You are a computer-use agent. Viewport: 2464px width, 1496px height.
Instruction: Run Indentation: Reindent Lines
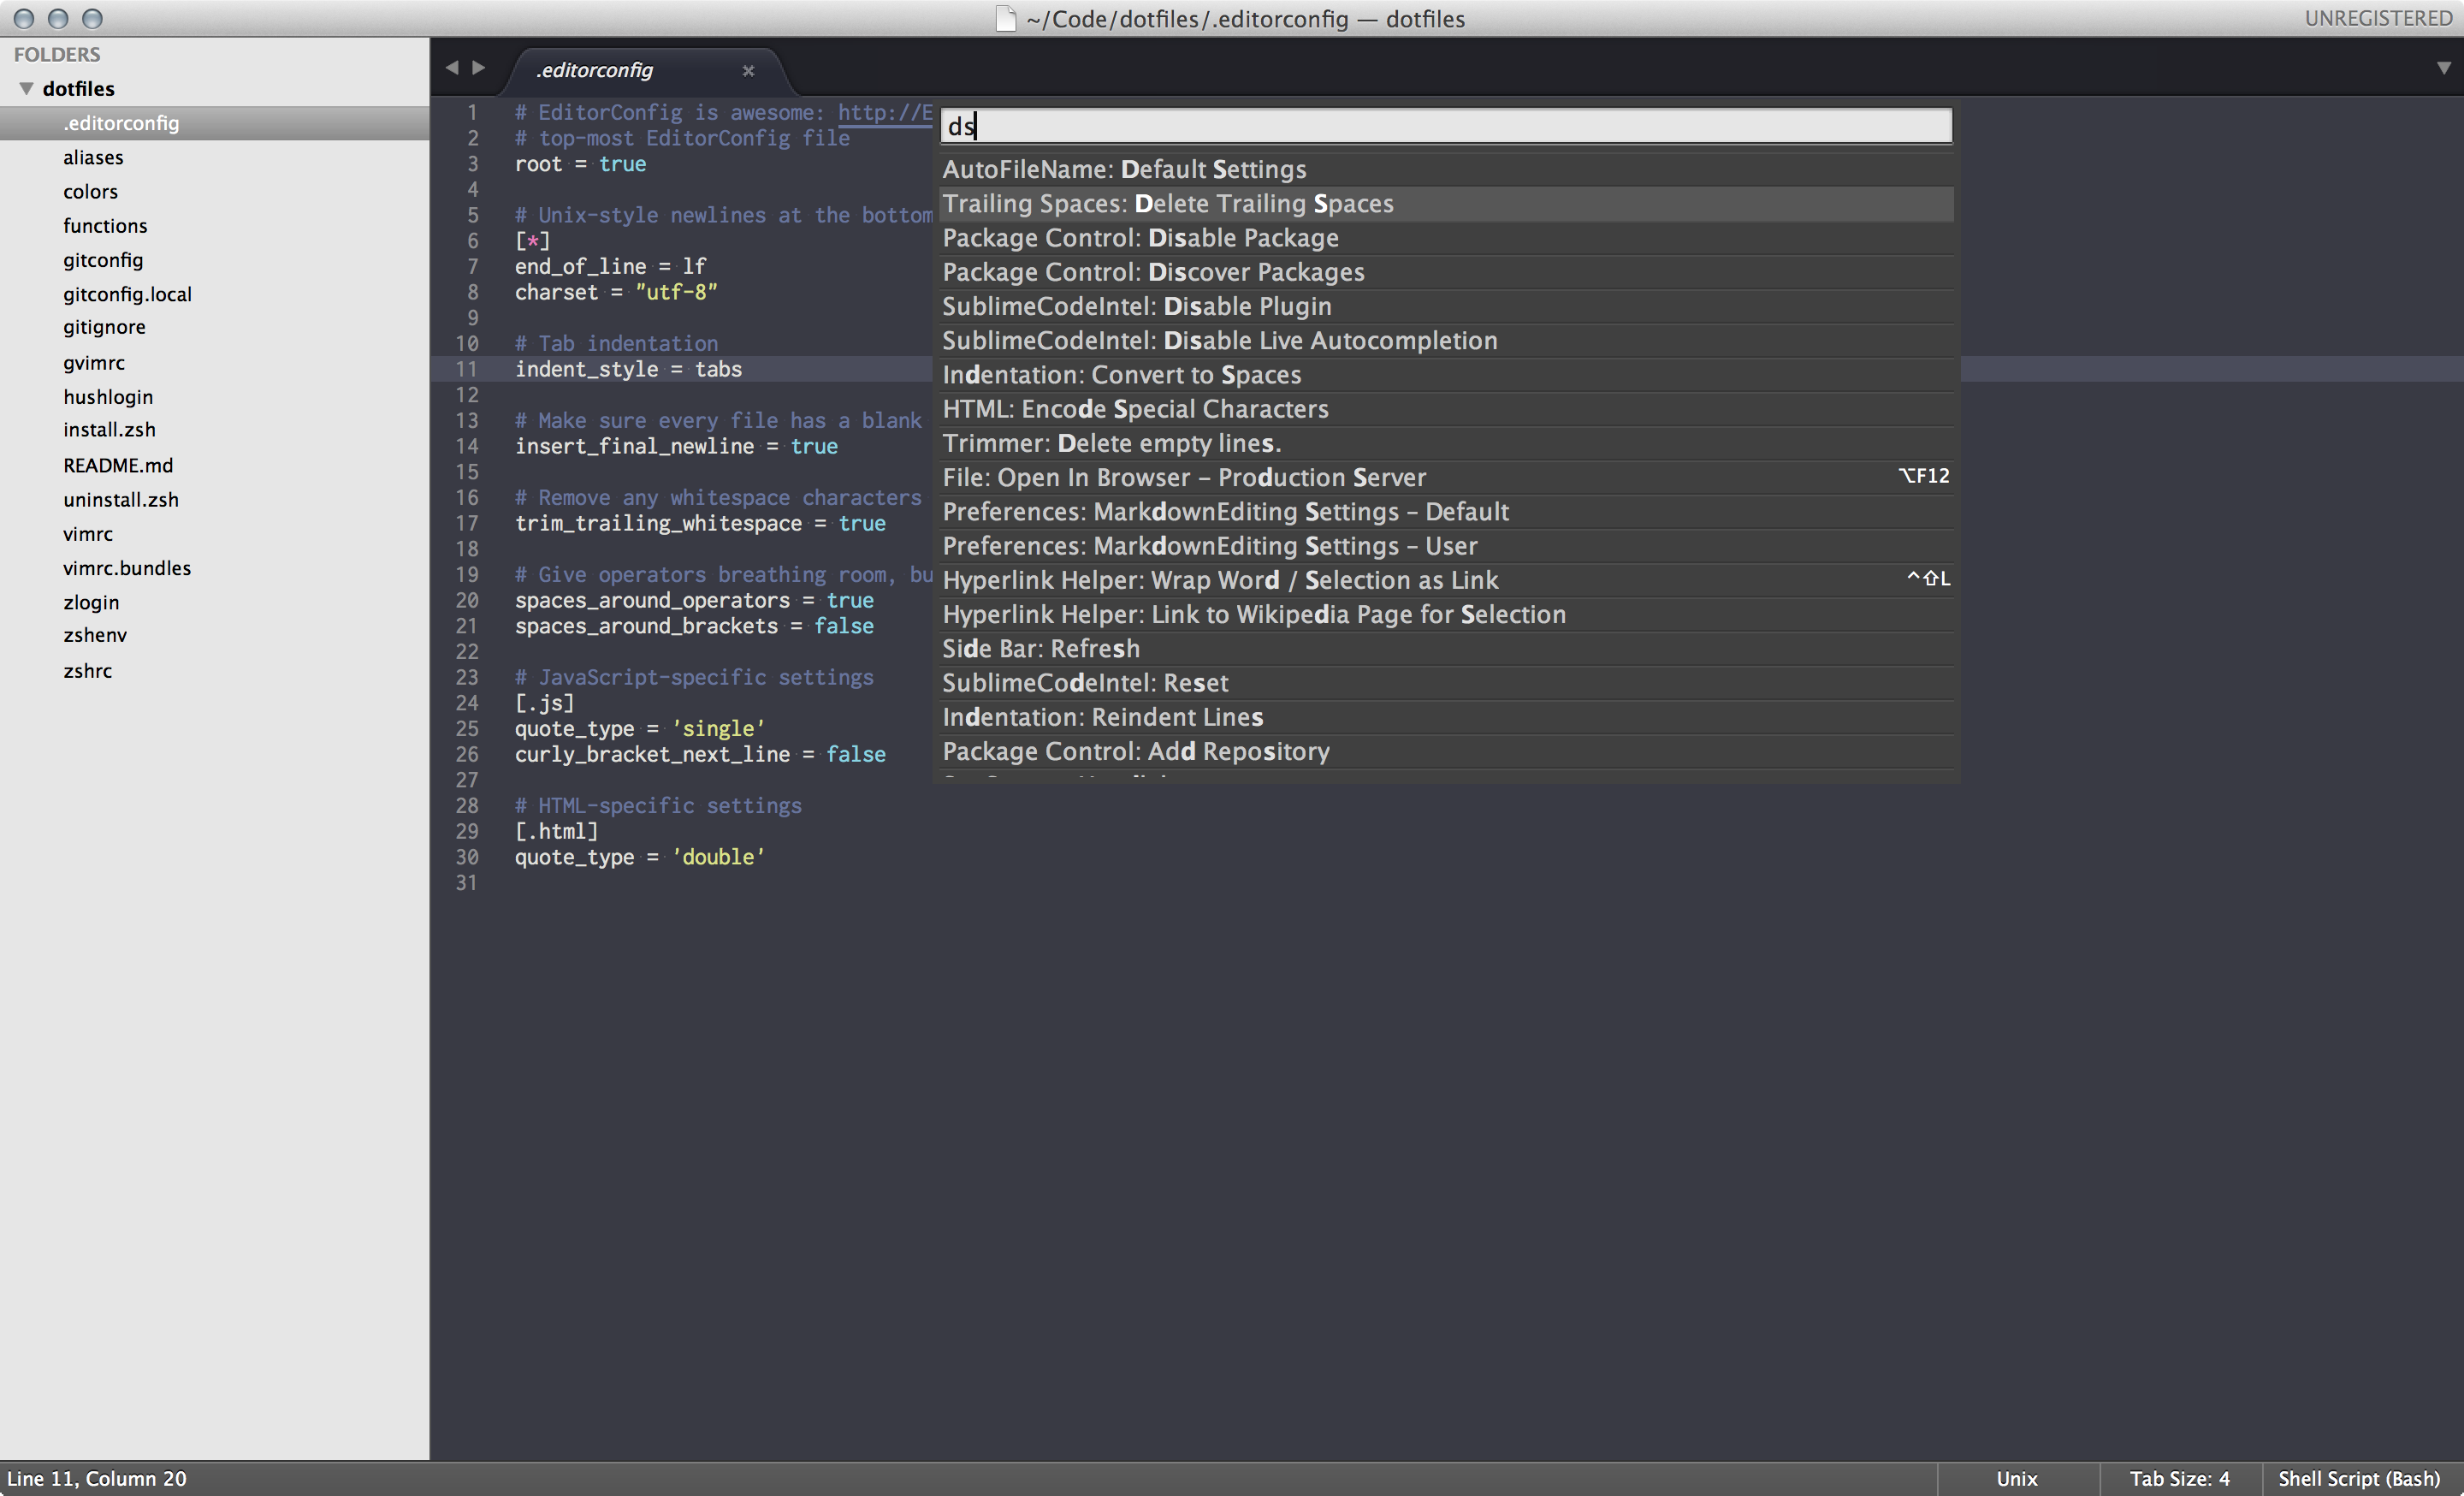point(1446,717)
